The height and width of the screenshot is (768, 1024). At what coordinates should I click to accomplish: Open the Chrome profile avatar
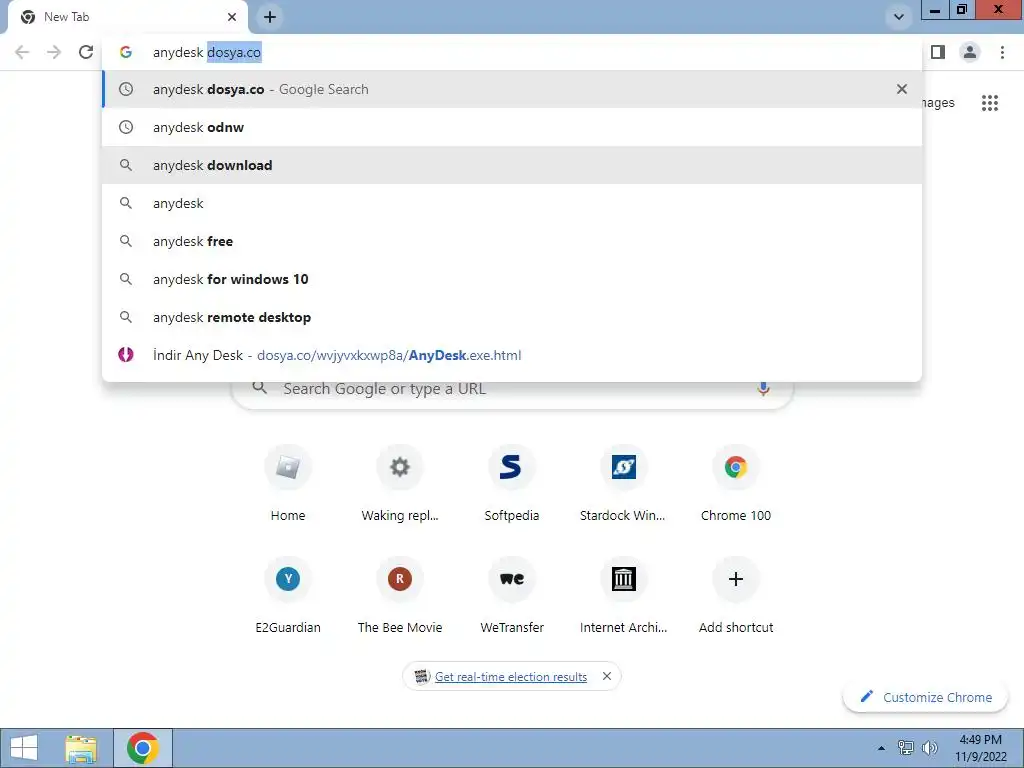click(x=970, y=52)
